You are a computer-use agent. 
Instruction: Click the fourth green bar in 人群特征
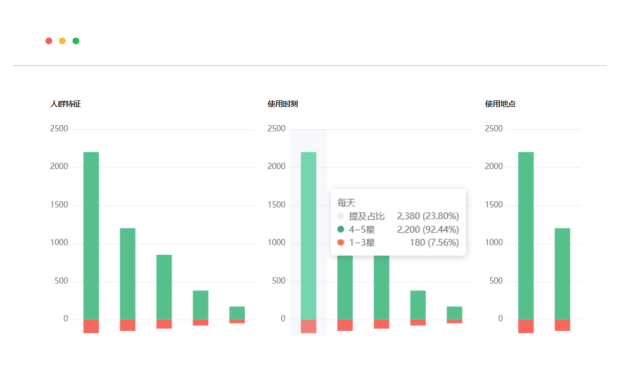click(200, 305)
